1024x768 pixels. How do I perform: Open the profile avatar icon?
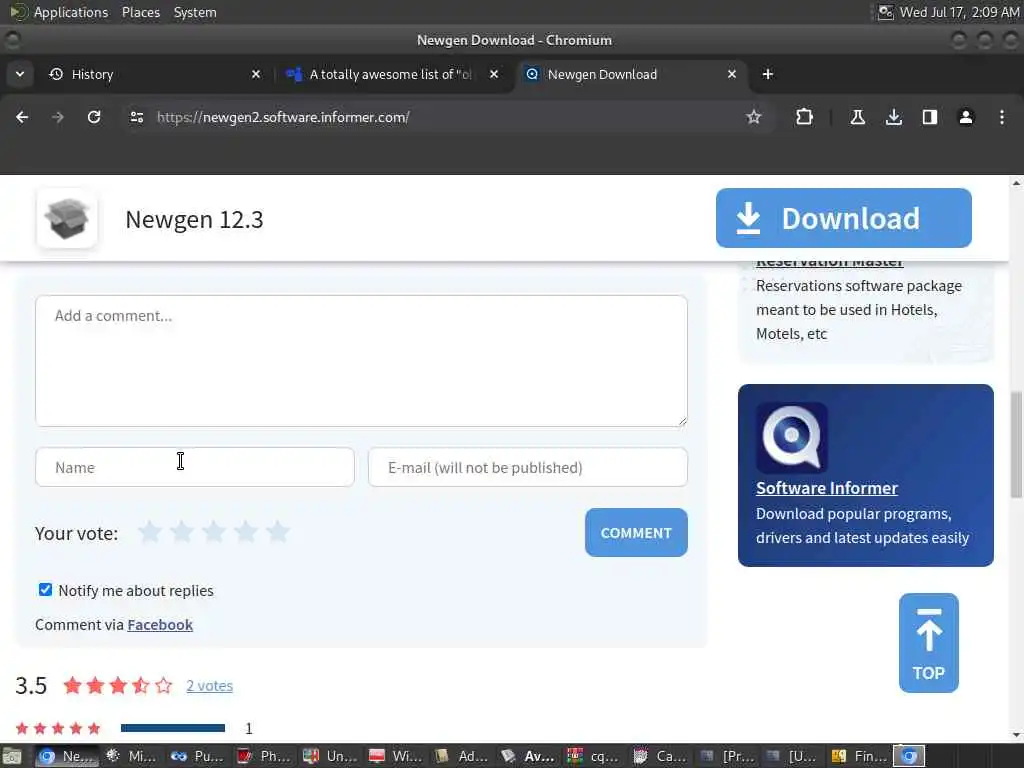(x=966, y=117)
